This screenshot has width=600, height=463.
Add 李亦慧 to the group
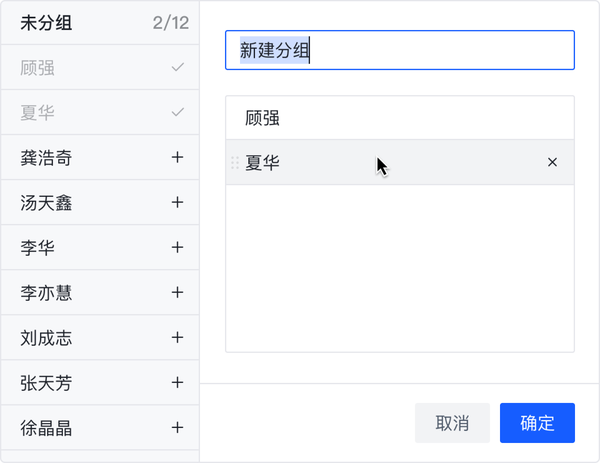coord(177,292)
